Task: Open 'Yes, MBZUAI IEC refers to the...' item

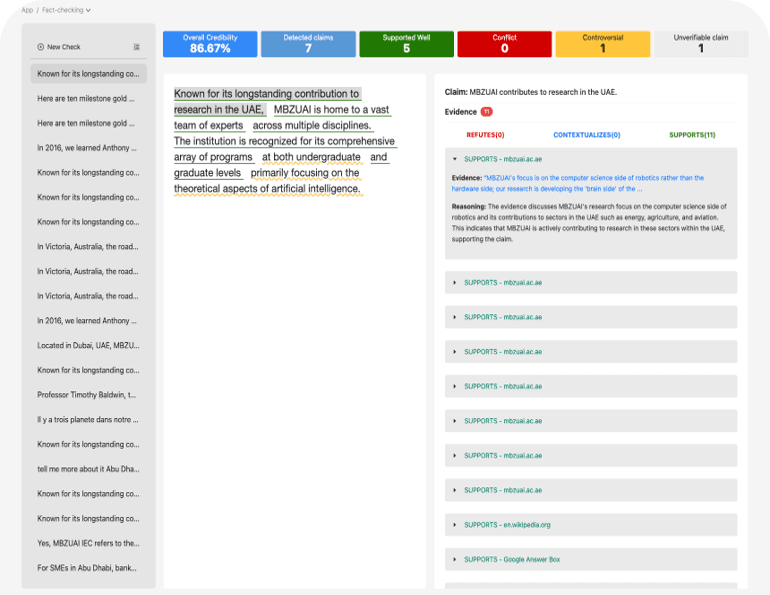Action: click(88, 543)
